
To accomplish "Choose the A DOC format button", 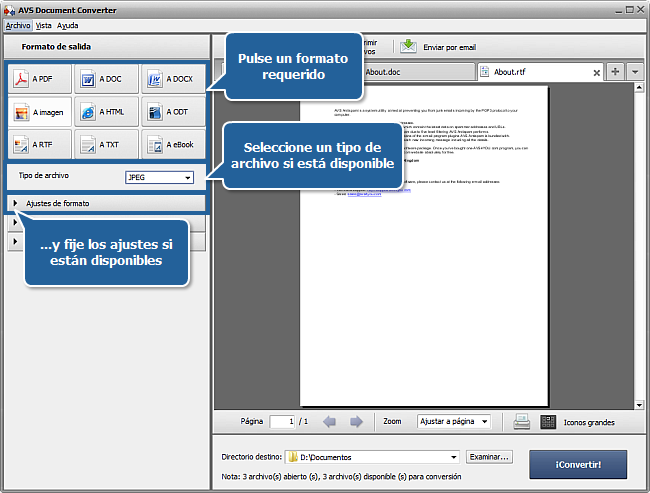I will click(107, 79).
